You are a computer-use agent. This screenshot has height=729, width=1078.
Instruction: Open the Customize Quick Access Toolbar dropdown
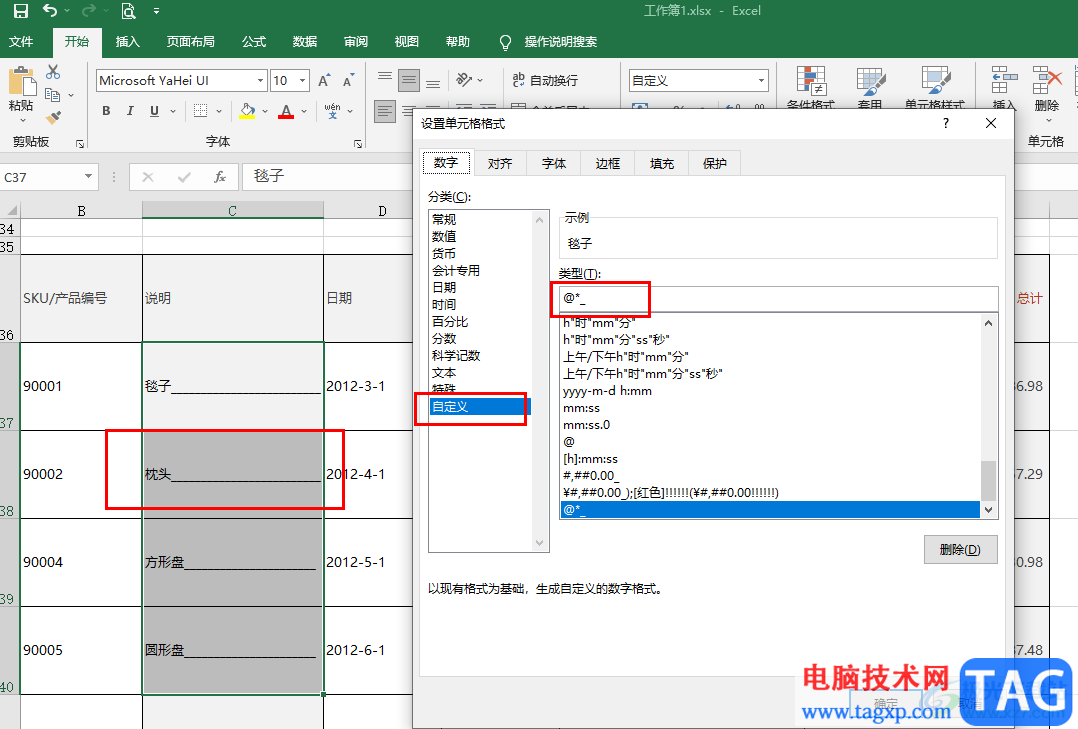coord(157,11)
